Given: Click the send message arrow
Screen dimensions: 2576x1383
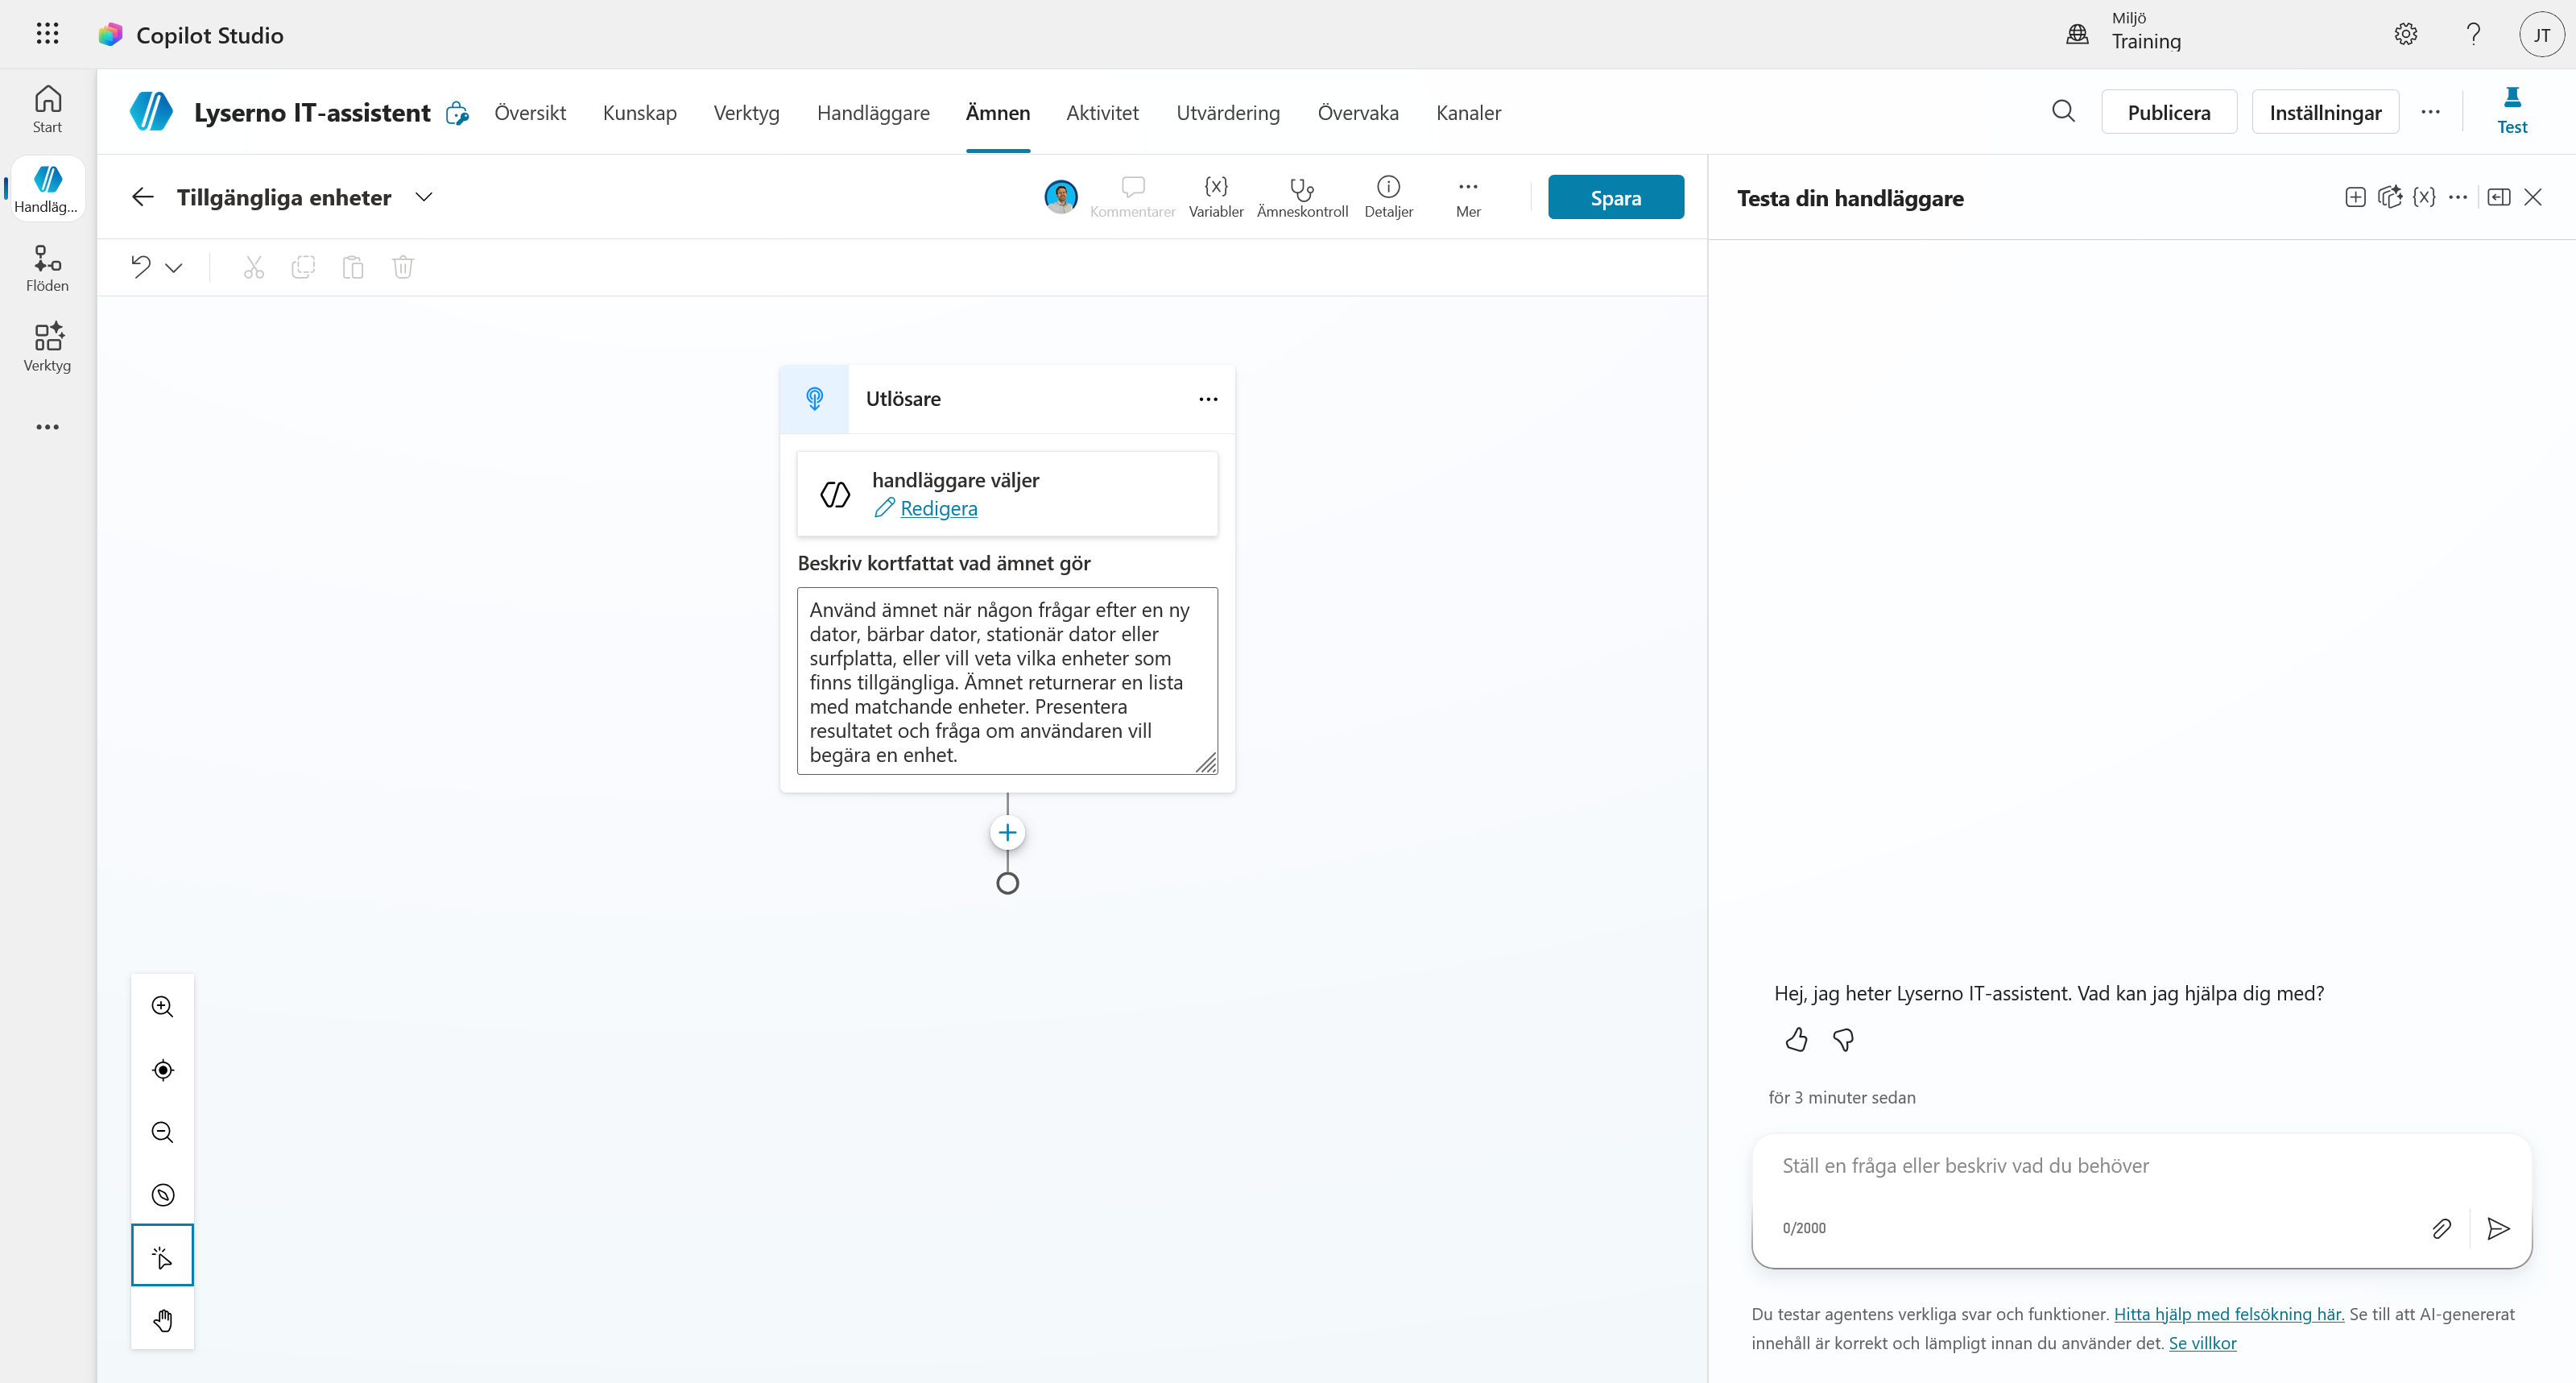Looking at the screenshot, I should tap(2498, 1228).
